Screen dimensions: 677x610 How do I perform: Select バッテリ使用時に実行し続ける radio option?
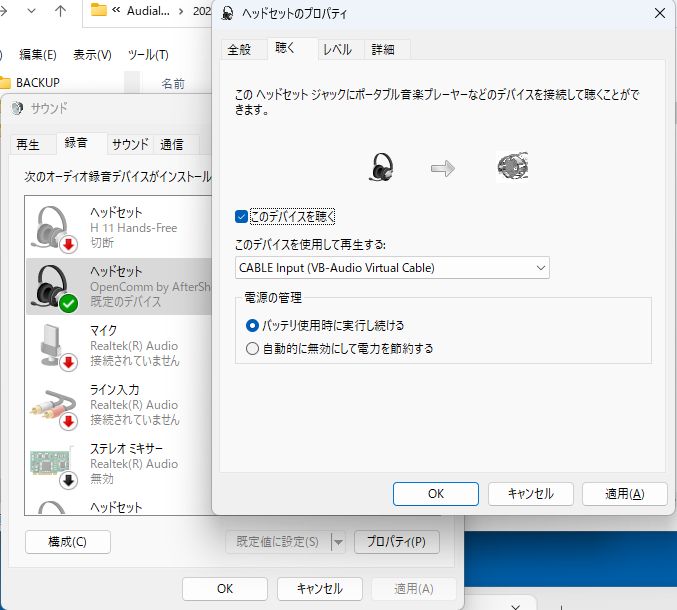click(x=252, y=325)
